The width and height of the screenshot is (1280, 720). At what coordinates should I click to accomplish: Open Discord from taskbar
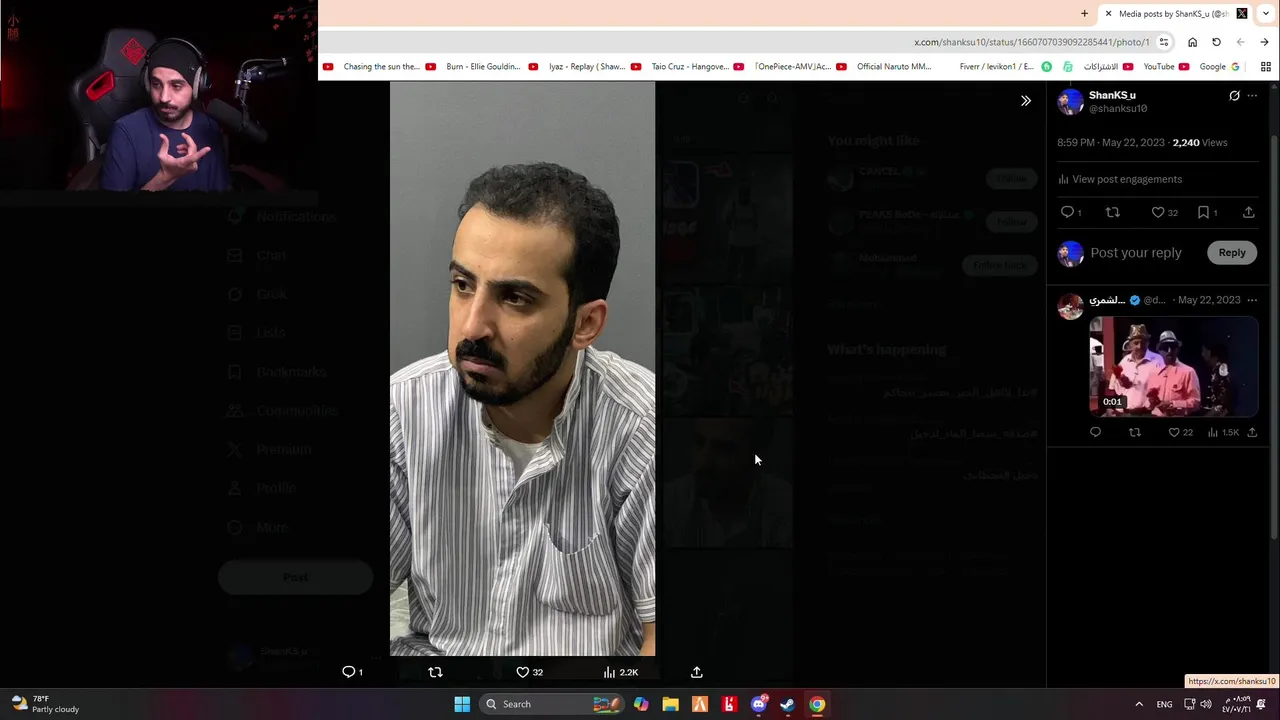tap(758, 704)
